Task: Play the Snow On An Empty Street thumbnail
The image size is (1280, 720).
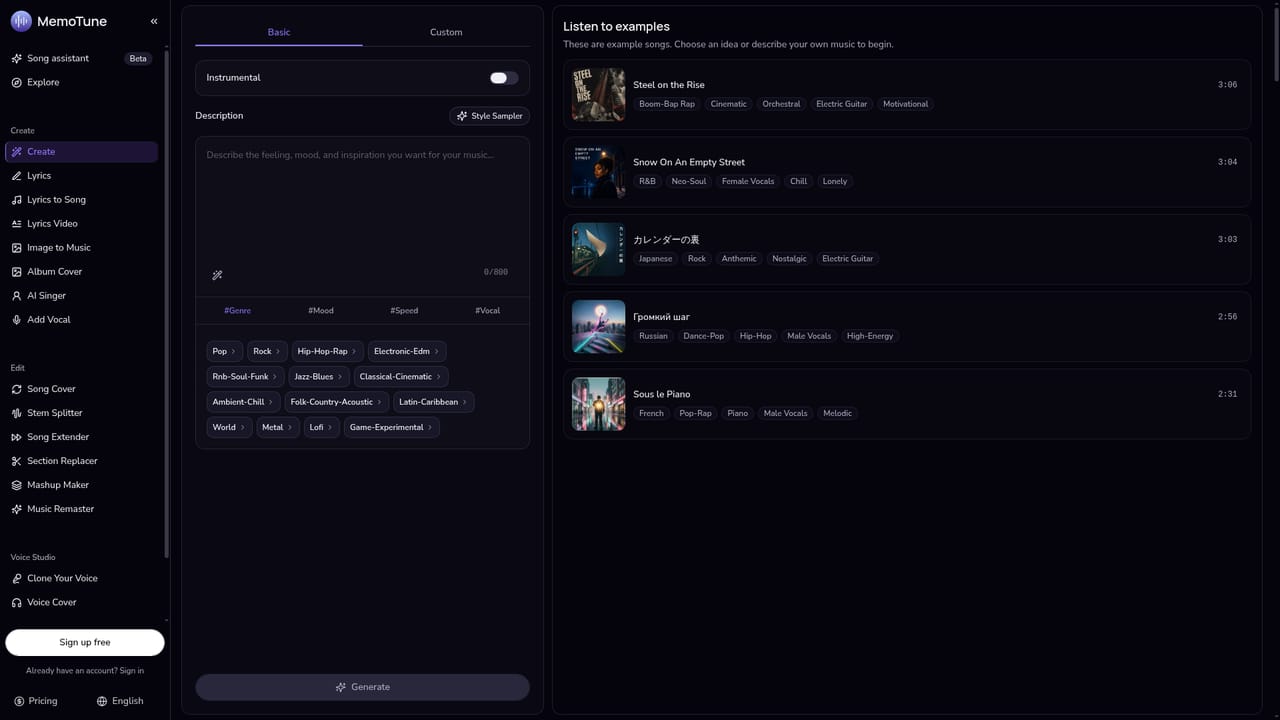Action: coord(598,172)
